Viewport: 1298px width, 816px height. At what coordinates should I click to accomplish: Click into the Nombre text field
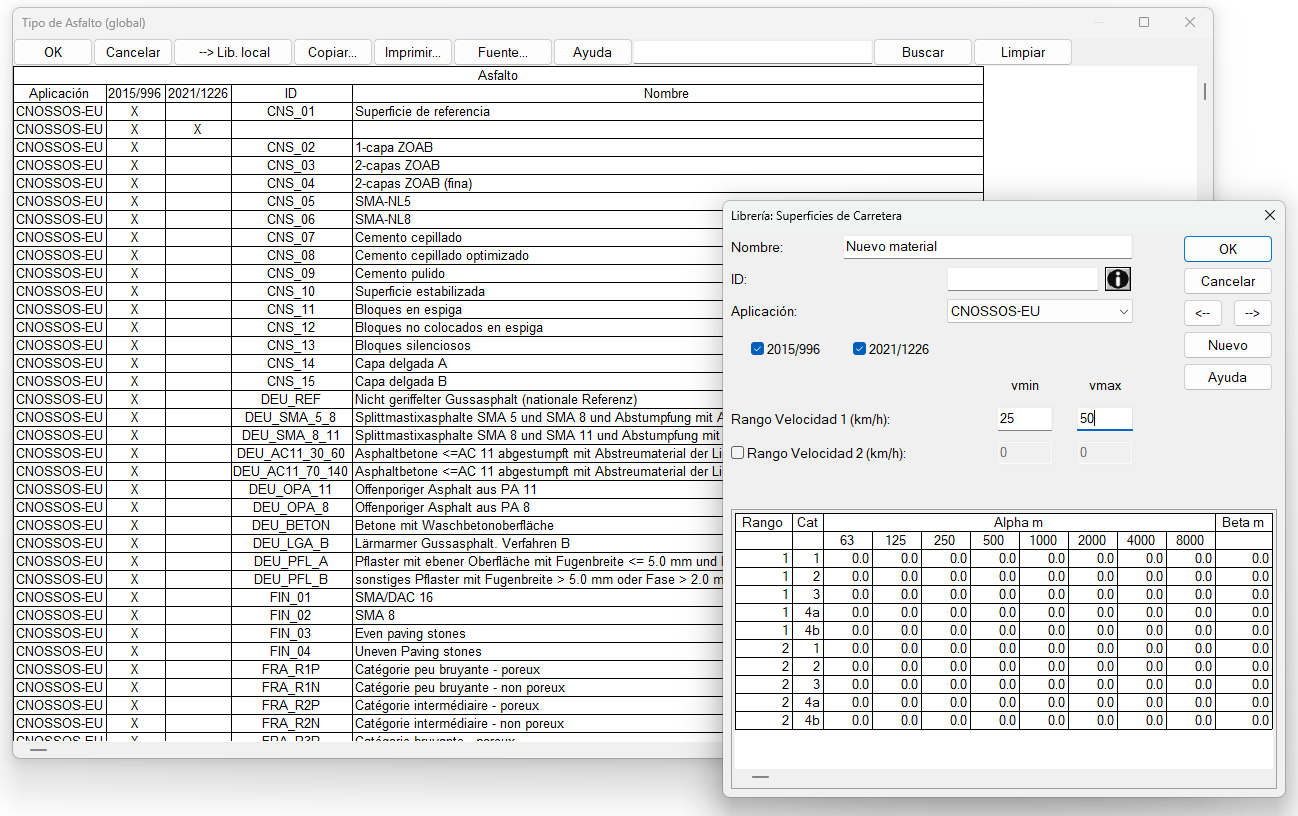(x=987, y=246)
